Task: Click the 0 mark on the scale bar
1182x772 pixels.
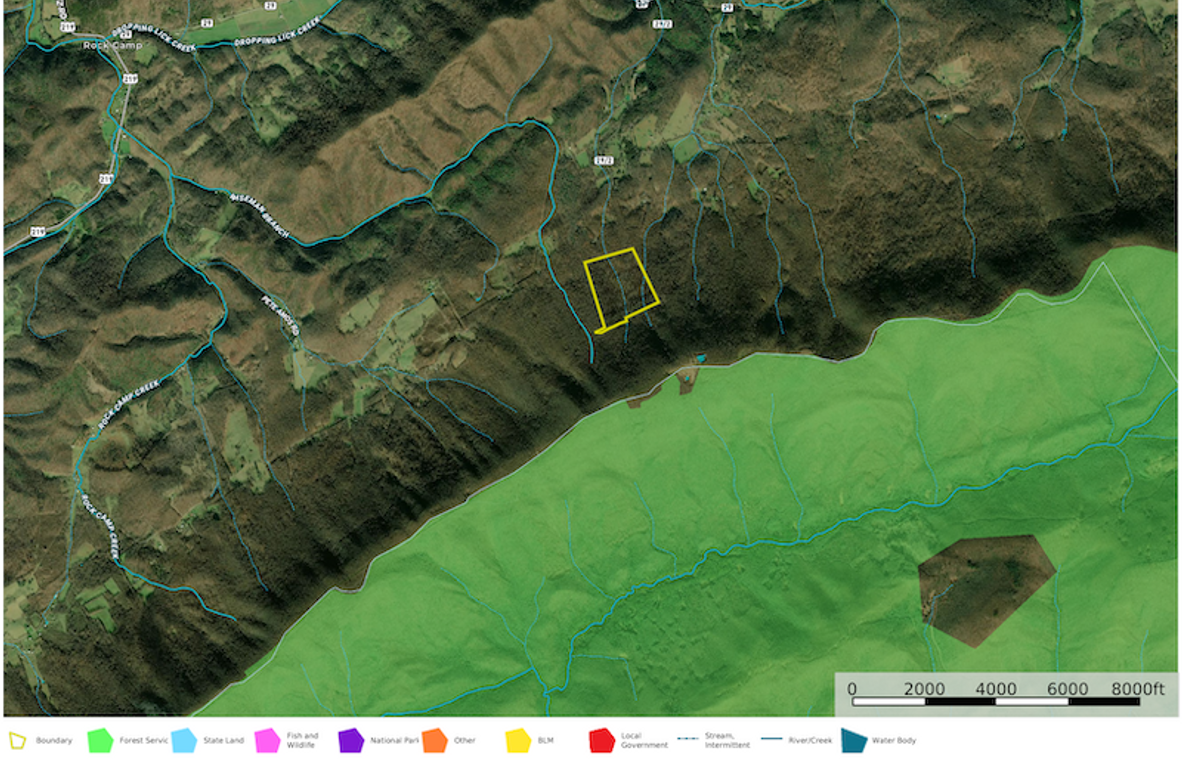Action: click(852, 689)
